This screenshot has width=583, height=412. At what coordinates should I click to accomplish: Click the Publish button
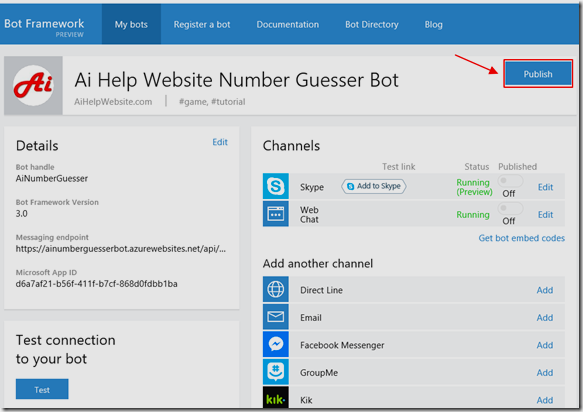[x=538, y=74]
